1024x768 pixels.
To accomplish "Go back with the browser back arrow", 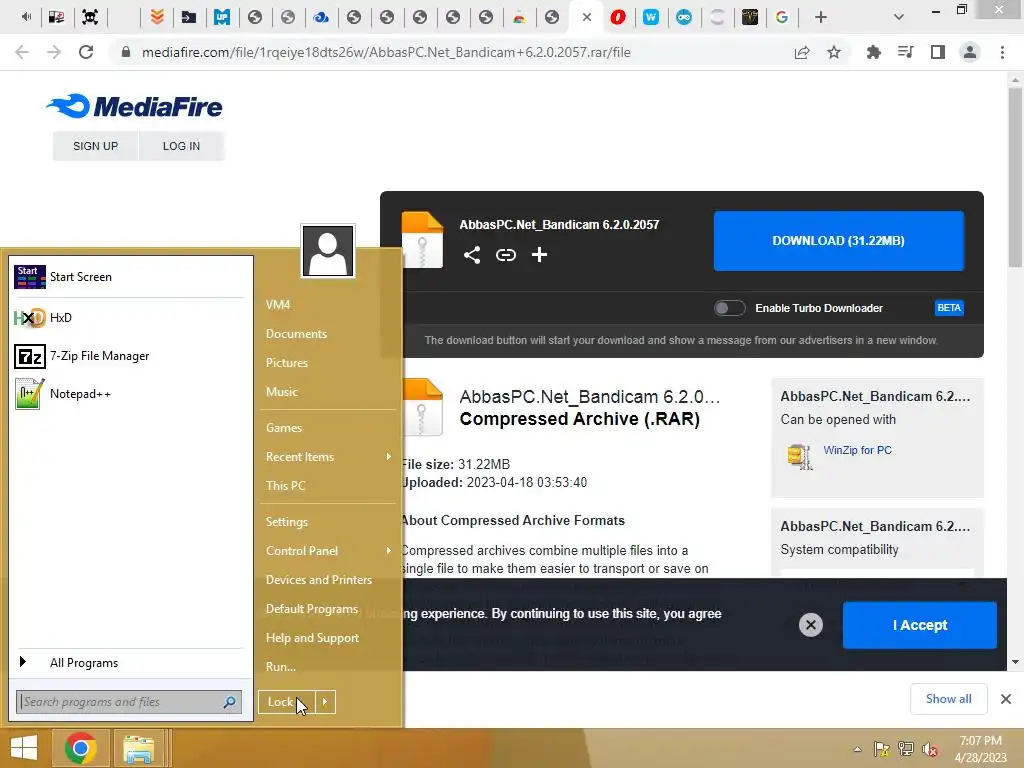I will (22, 52).
